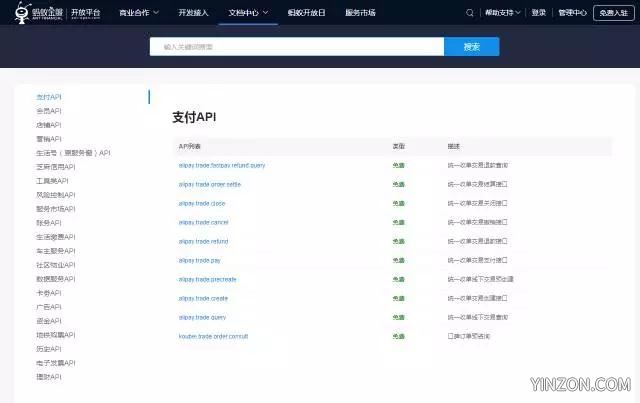The height and width of the screenshot is (403, 640).
Task: Go to 广告API category
Action: tap(49, 307)
